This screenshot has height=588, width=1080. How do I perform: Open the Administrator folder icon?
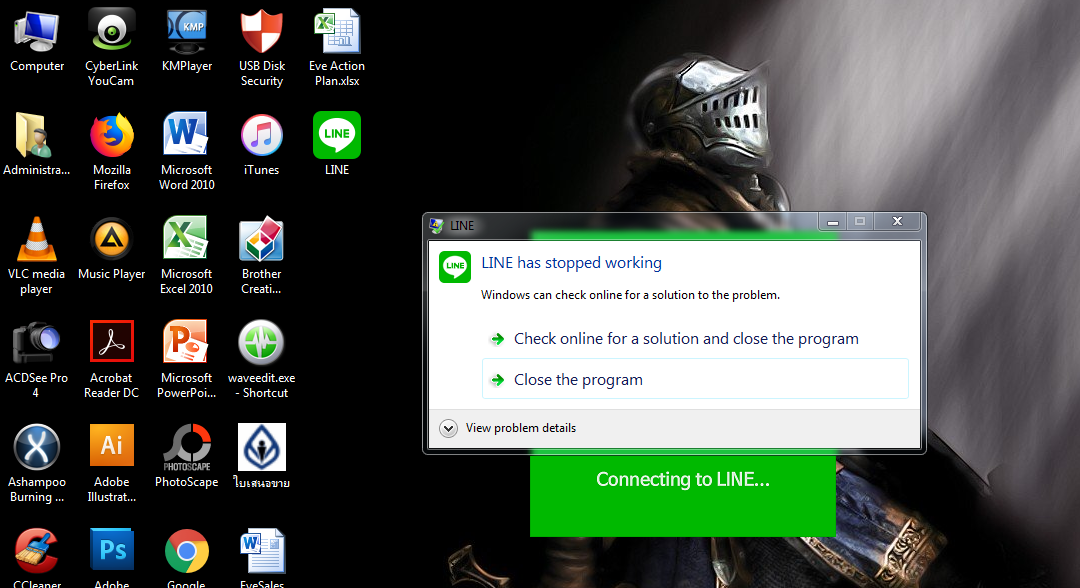click(34, 135)
